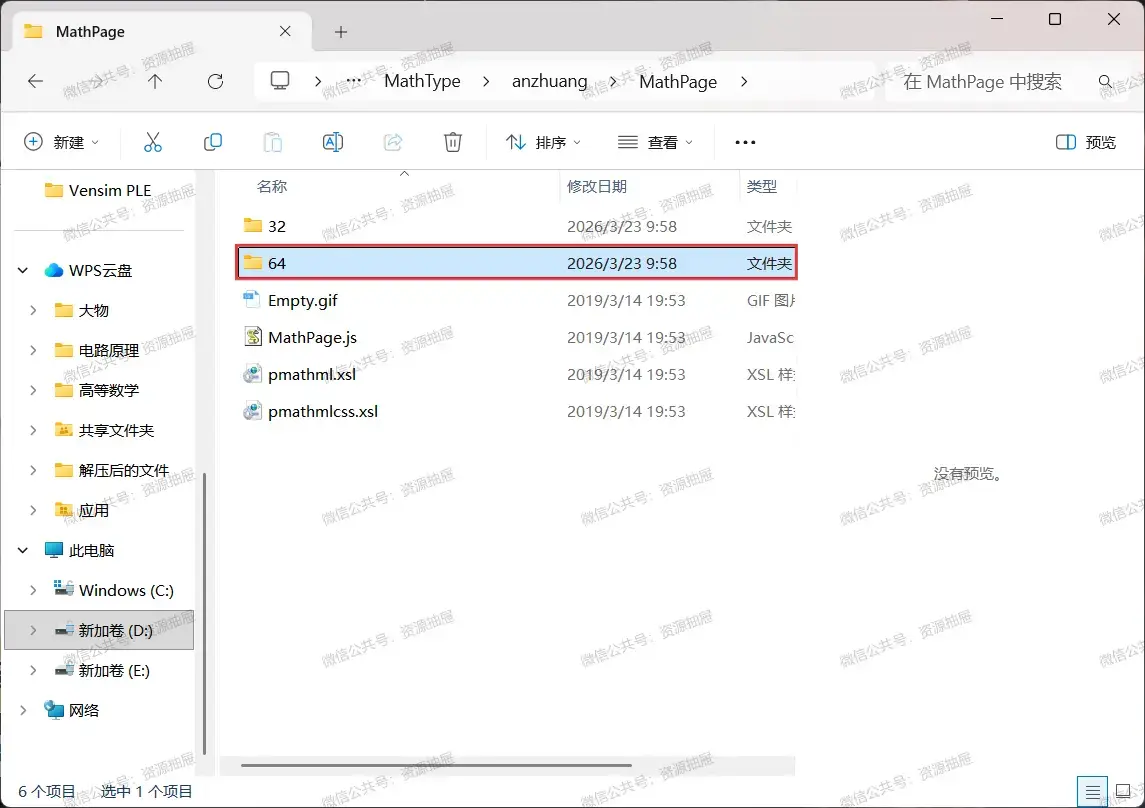Toggle the 预览 preview pane
Screen dimensions: 1145x808
point(1086,142)
